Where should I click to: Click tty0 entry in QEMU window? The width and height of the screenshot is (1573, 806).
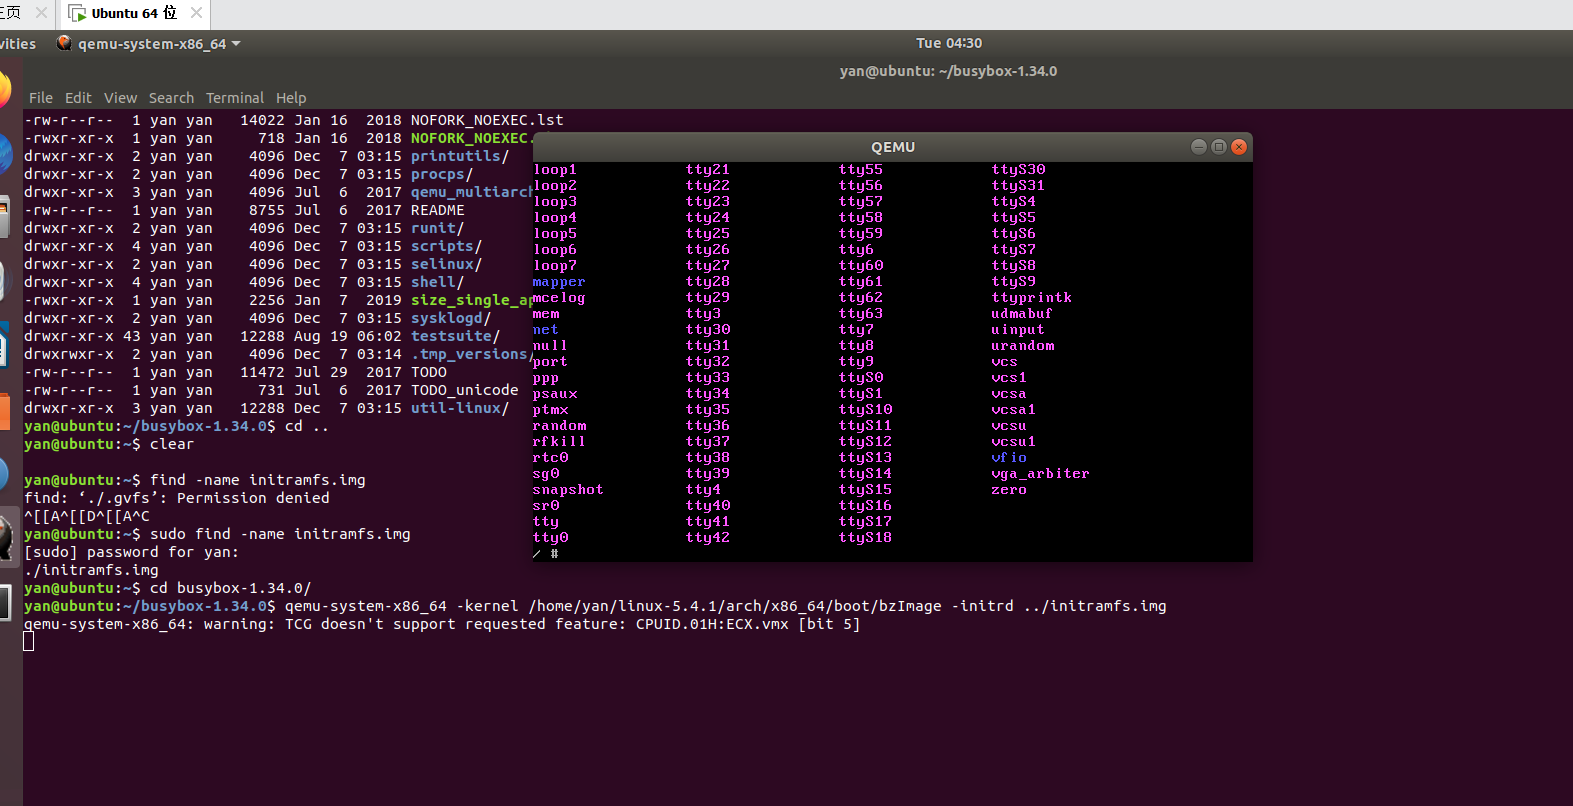[x=551, y=537]
